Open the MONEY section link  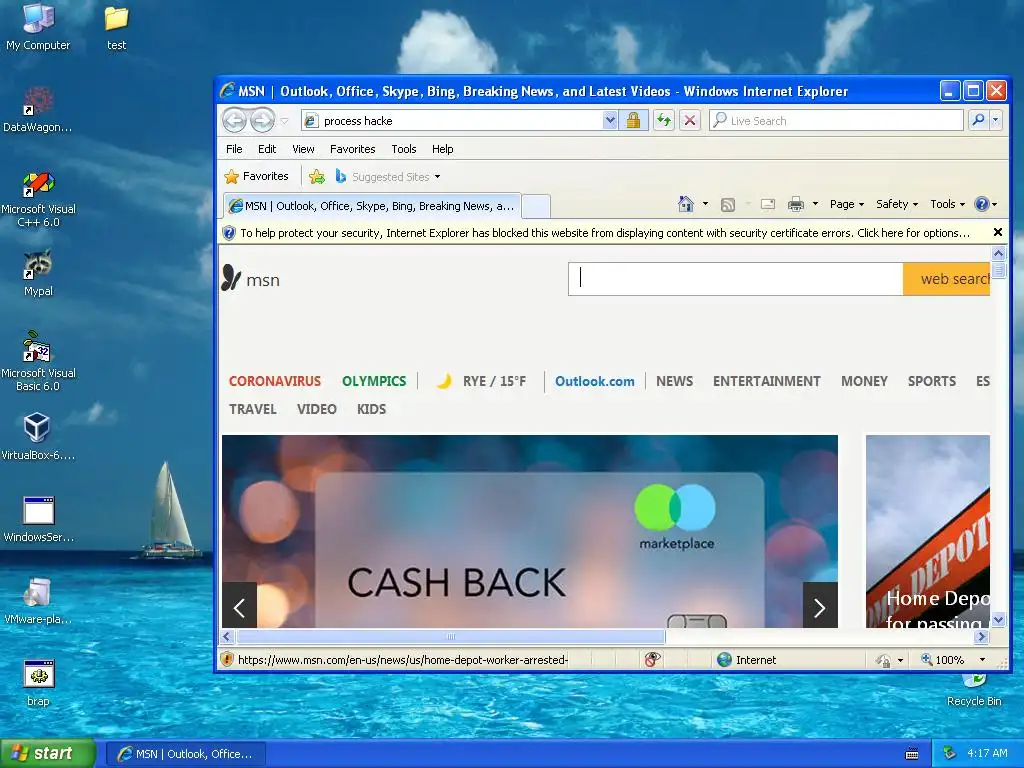[864, 381]
